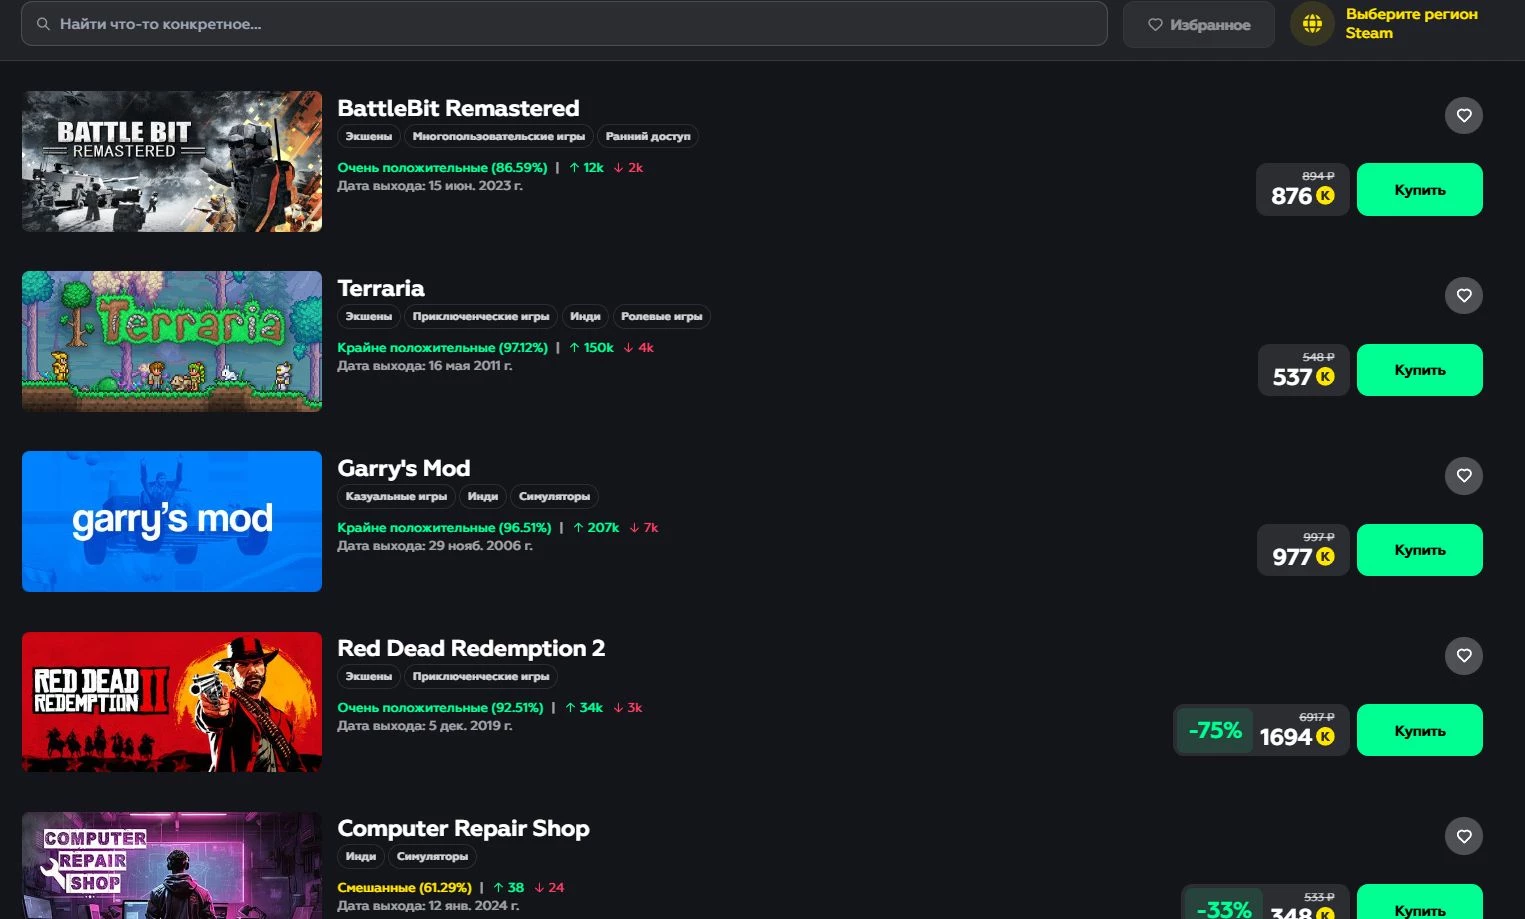Click the magnifying glass search icon
The height and width of the screenshot is (919, 1525).
pos(43,24)
